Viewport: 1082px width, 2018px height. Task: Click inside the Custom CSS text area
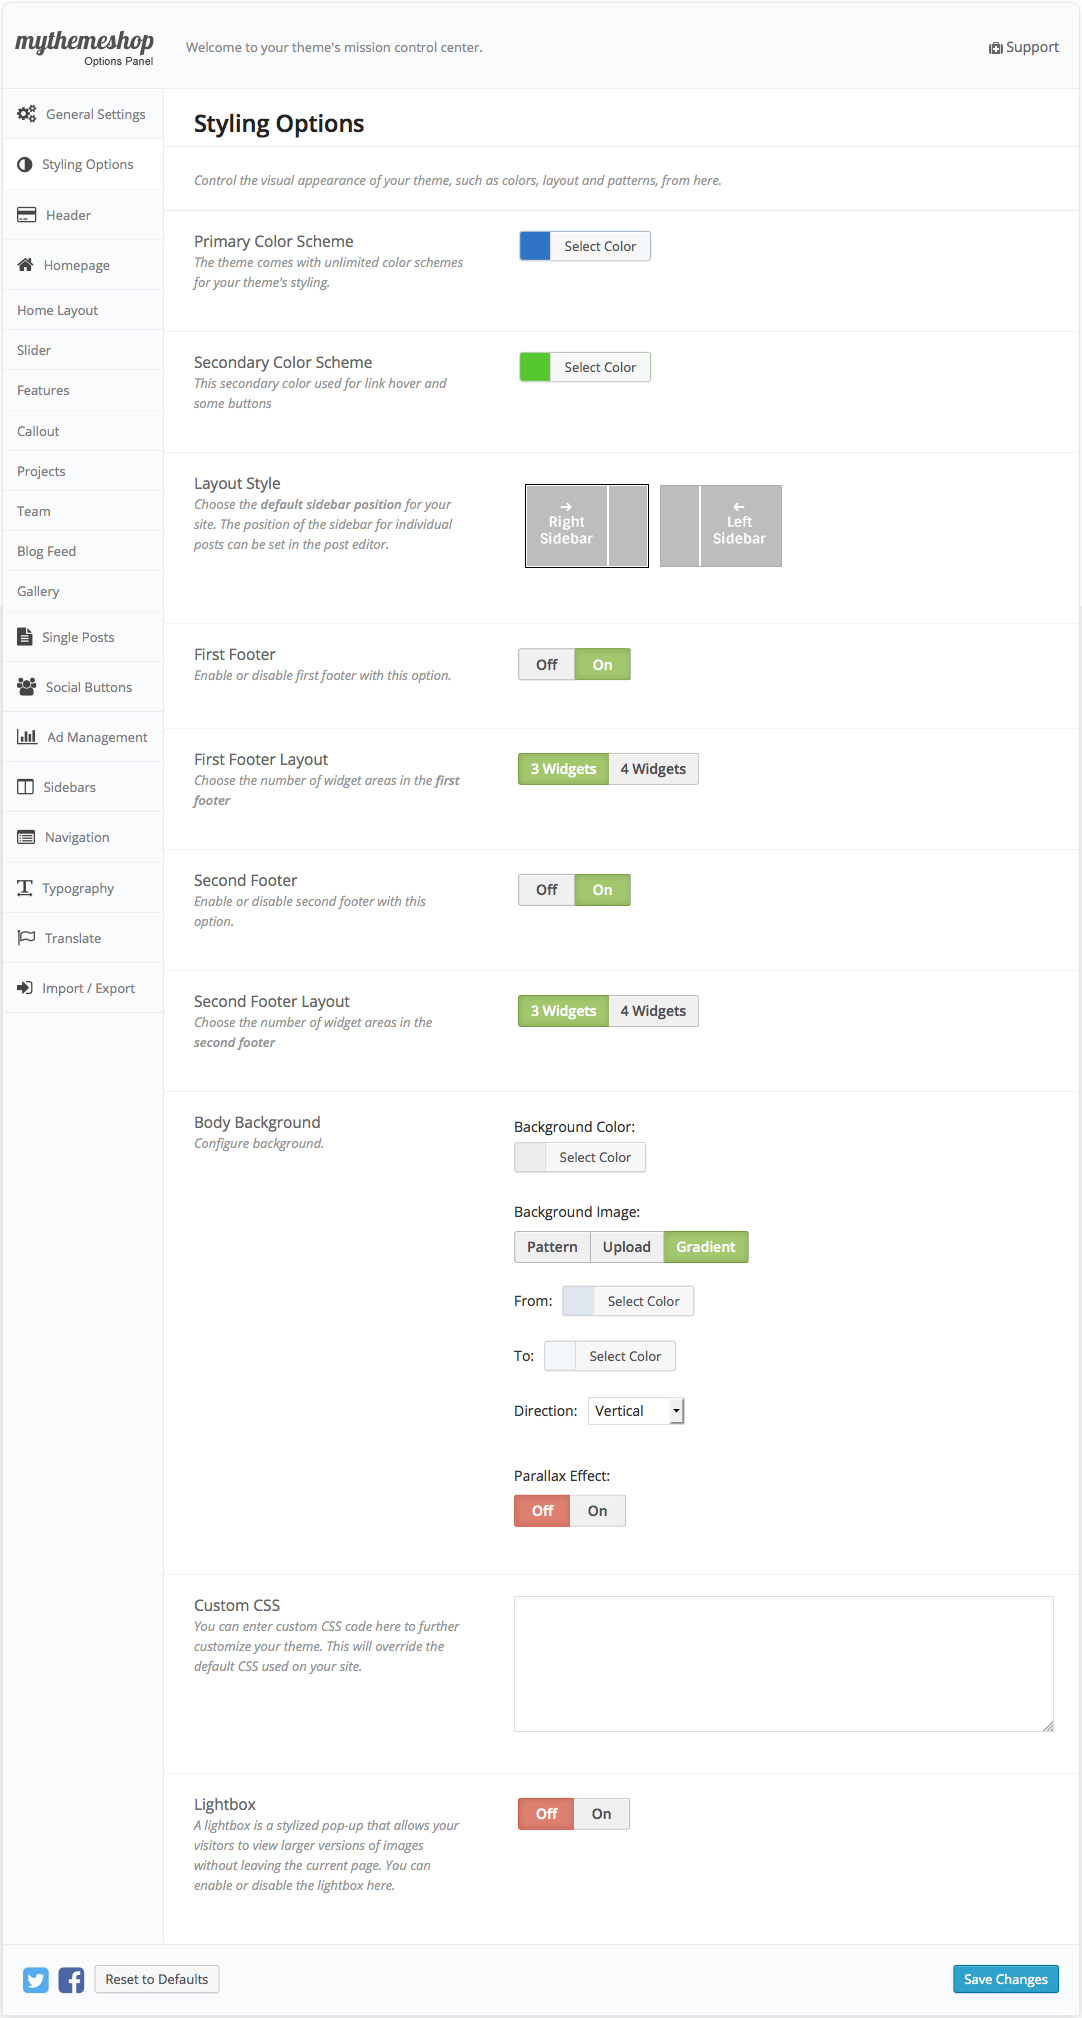tap(783, 1663)
